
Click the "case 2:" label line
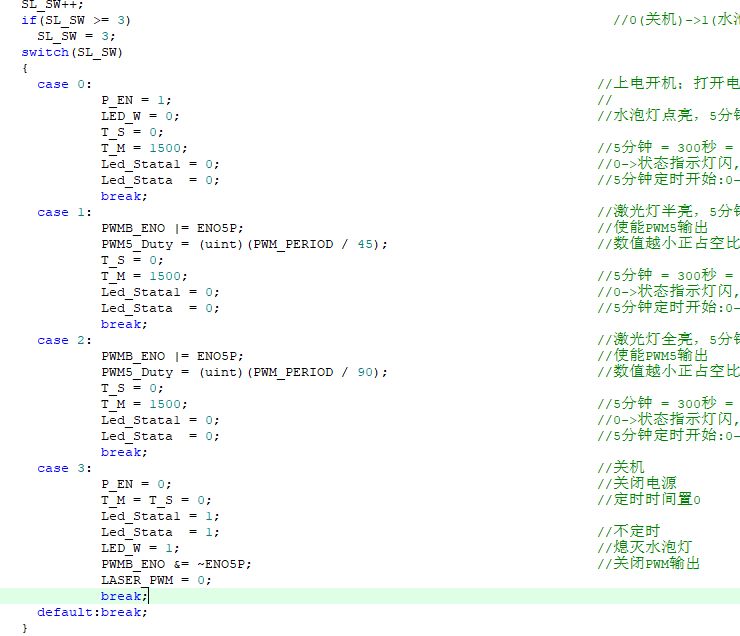tap(64, 340)
